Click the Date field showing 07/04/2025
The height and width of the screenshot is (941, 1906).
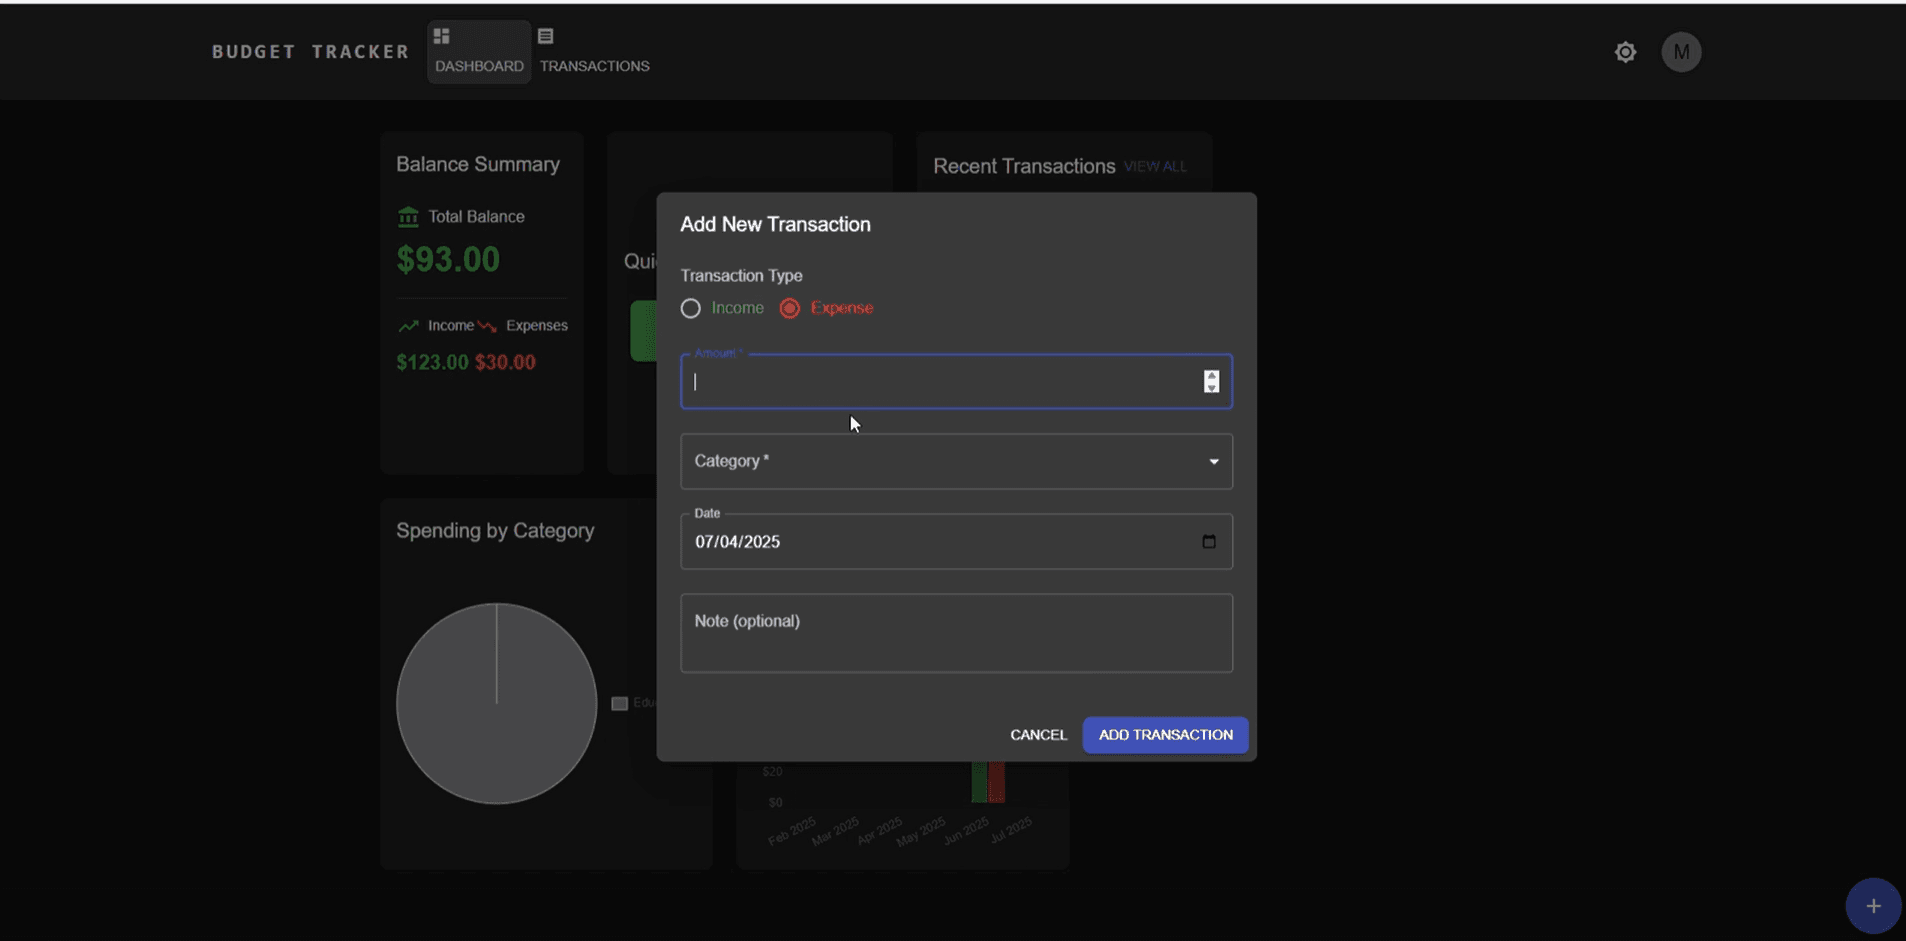click(956, 541)
